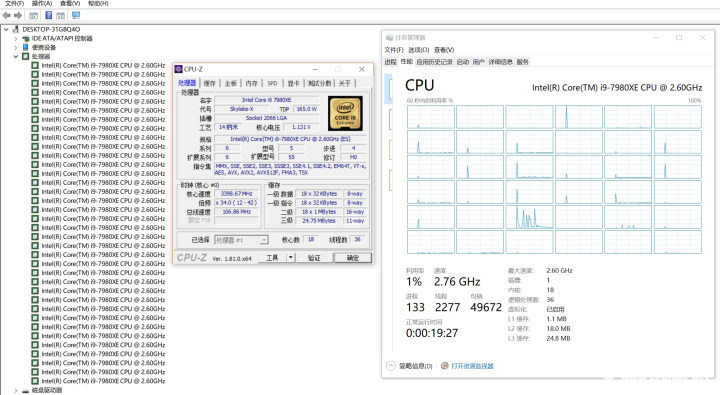720x395 pixels.
Task: Expand the 磁盘驱动器 node at the bottom
Action: 16,390
